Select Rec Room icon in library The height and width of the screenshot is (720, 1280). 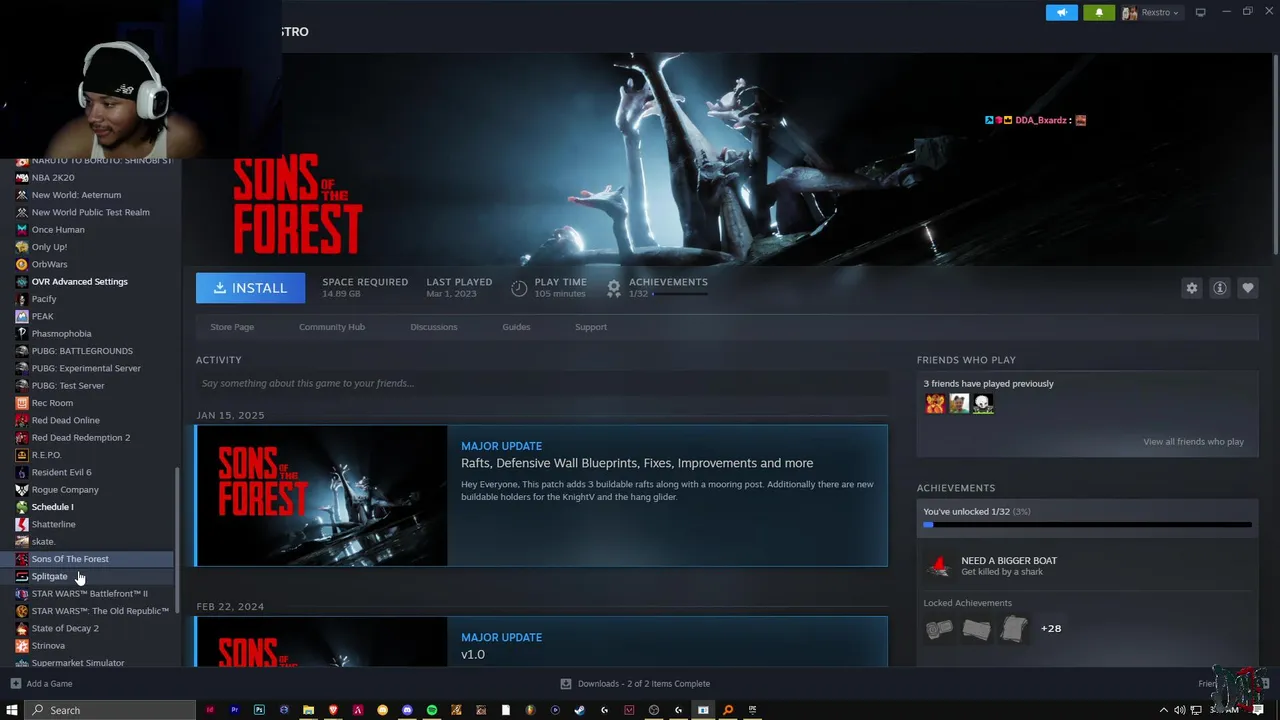[22, 403]
